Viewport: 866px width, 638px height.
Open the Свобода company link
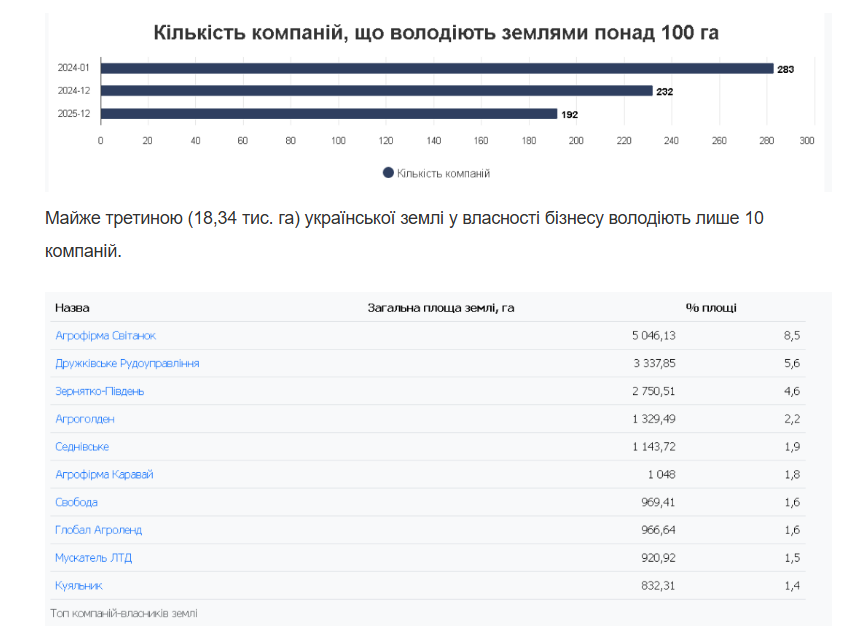76,502
